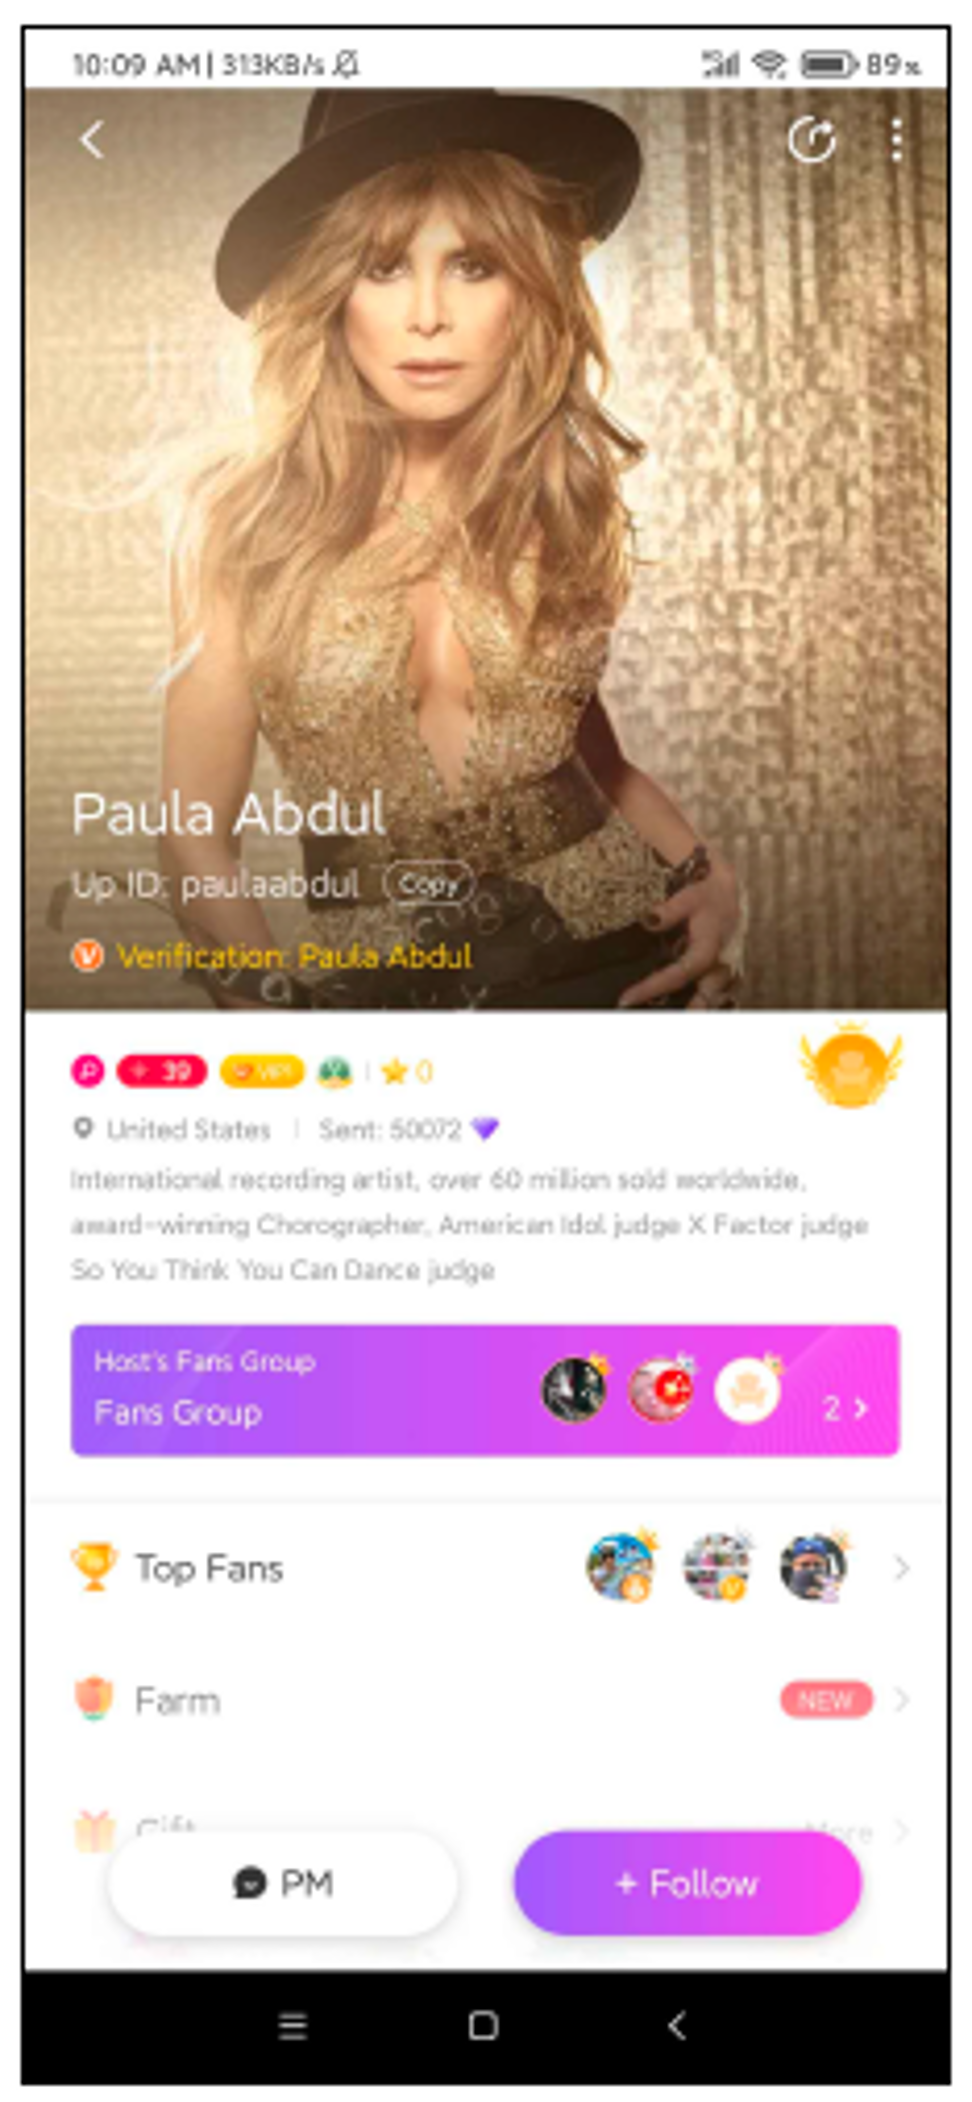Expand the Top Fans chevron

coord(900,1567)
